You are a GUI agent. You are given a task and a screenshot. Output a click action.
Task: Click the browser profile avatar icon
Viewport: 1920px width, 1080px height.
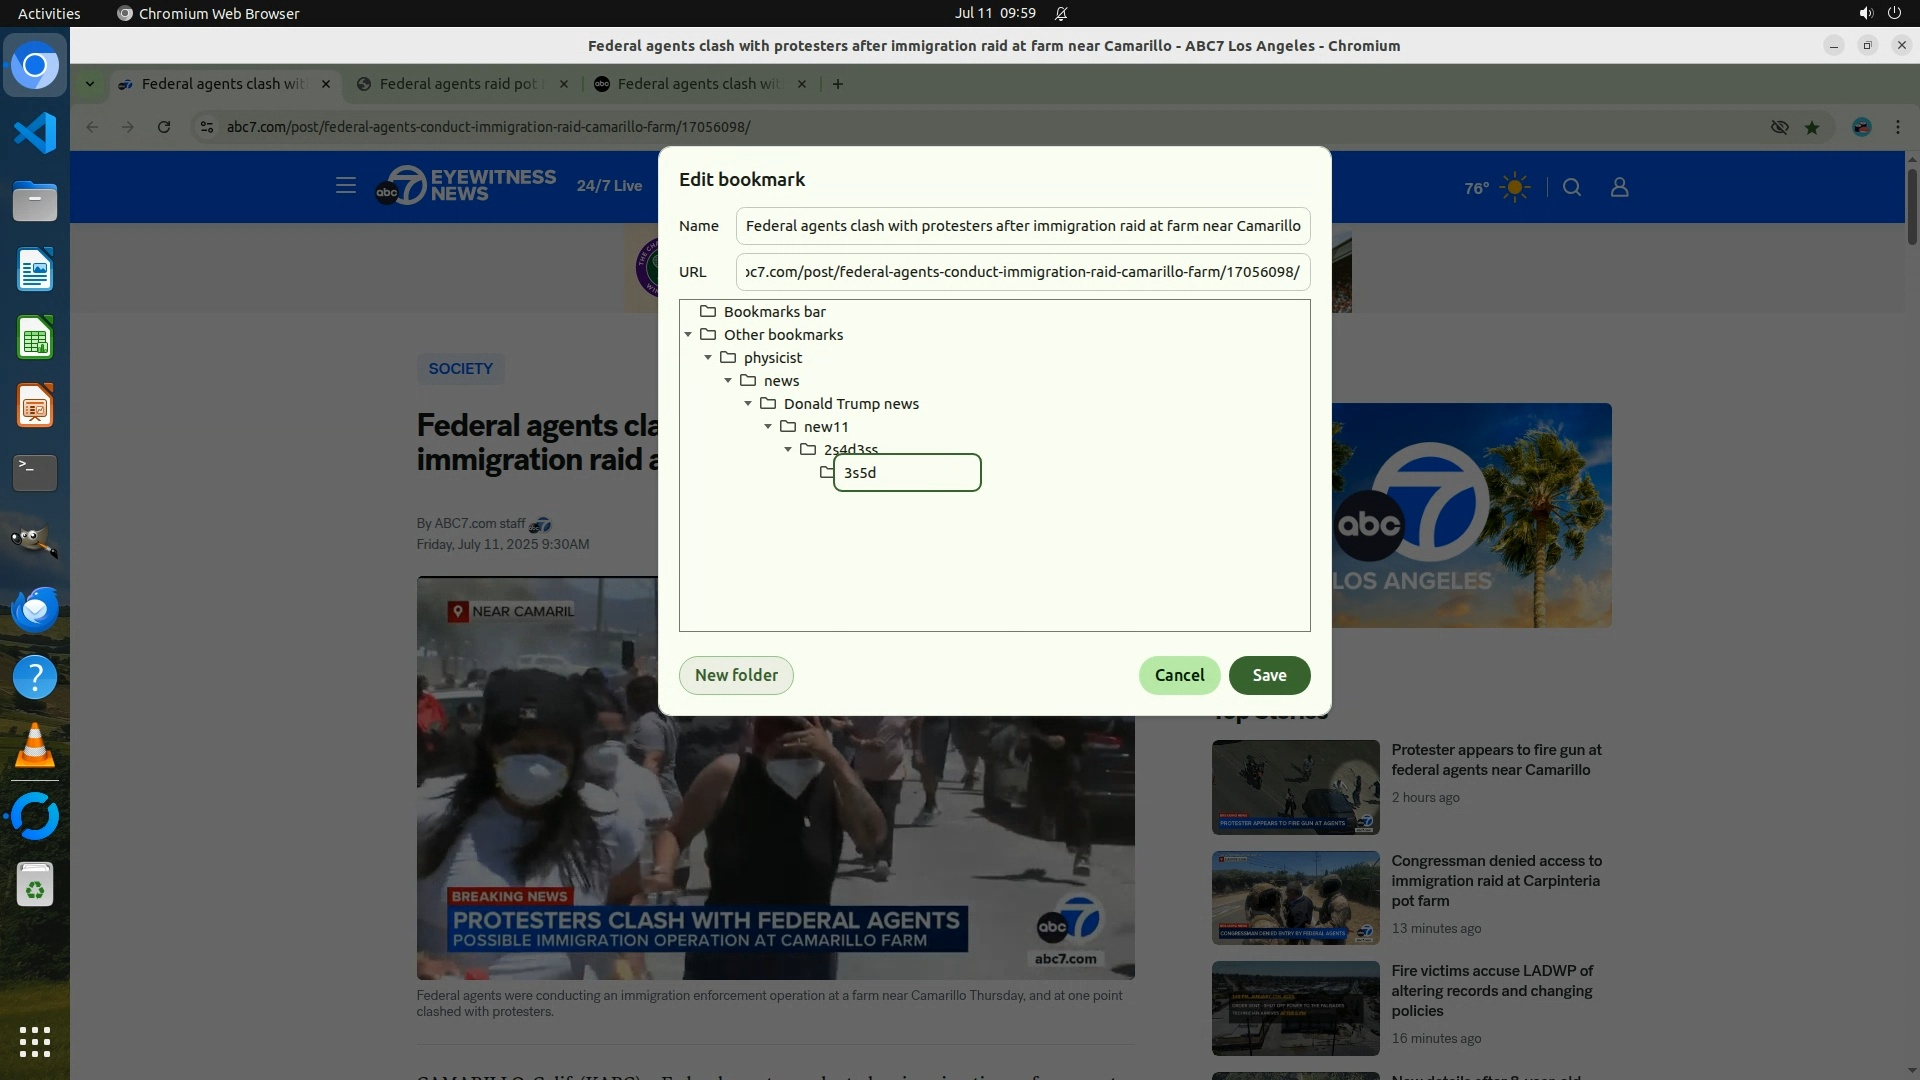click(1861, 127)
